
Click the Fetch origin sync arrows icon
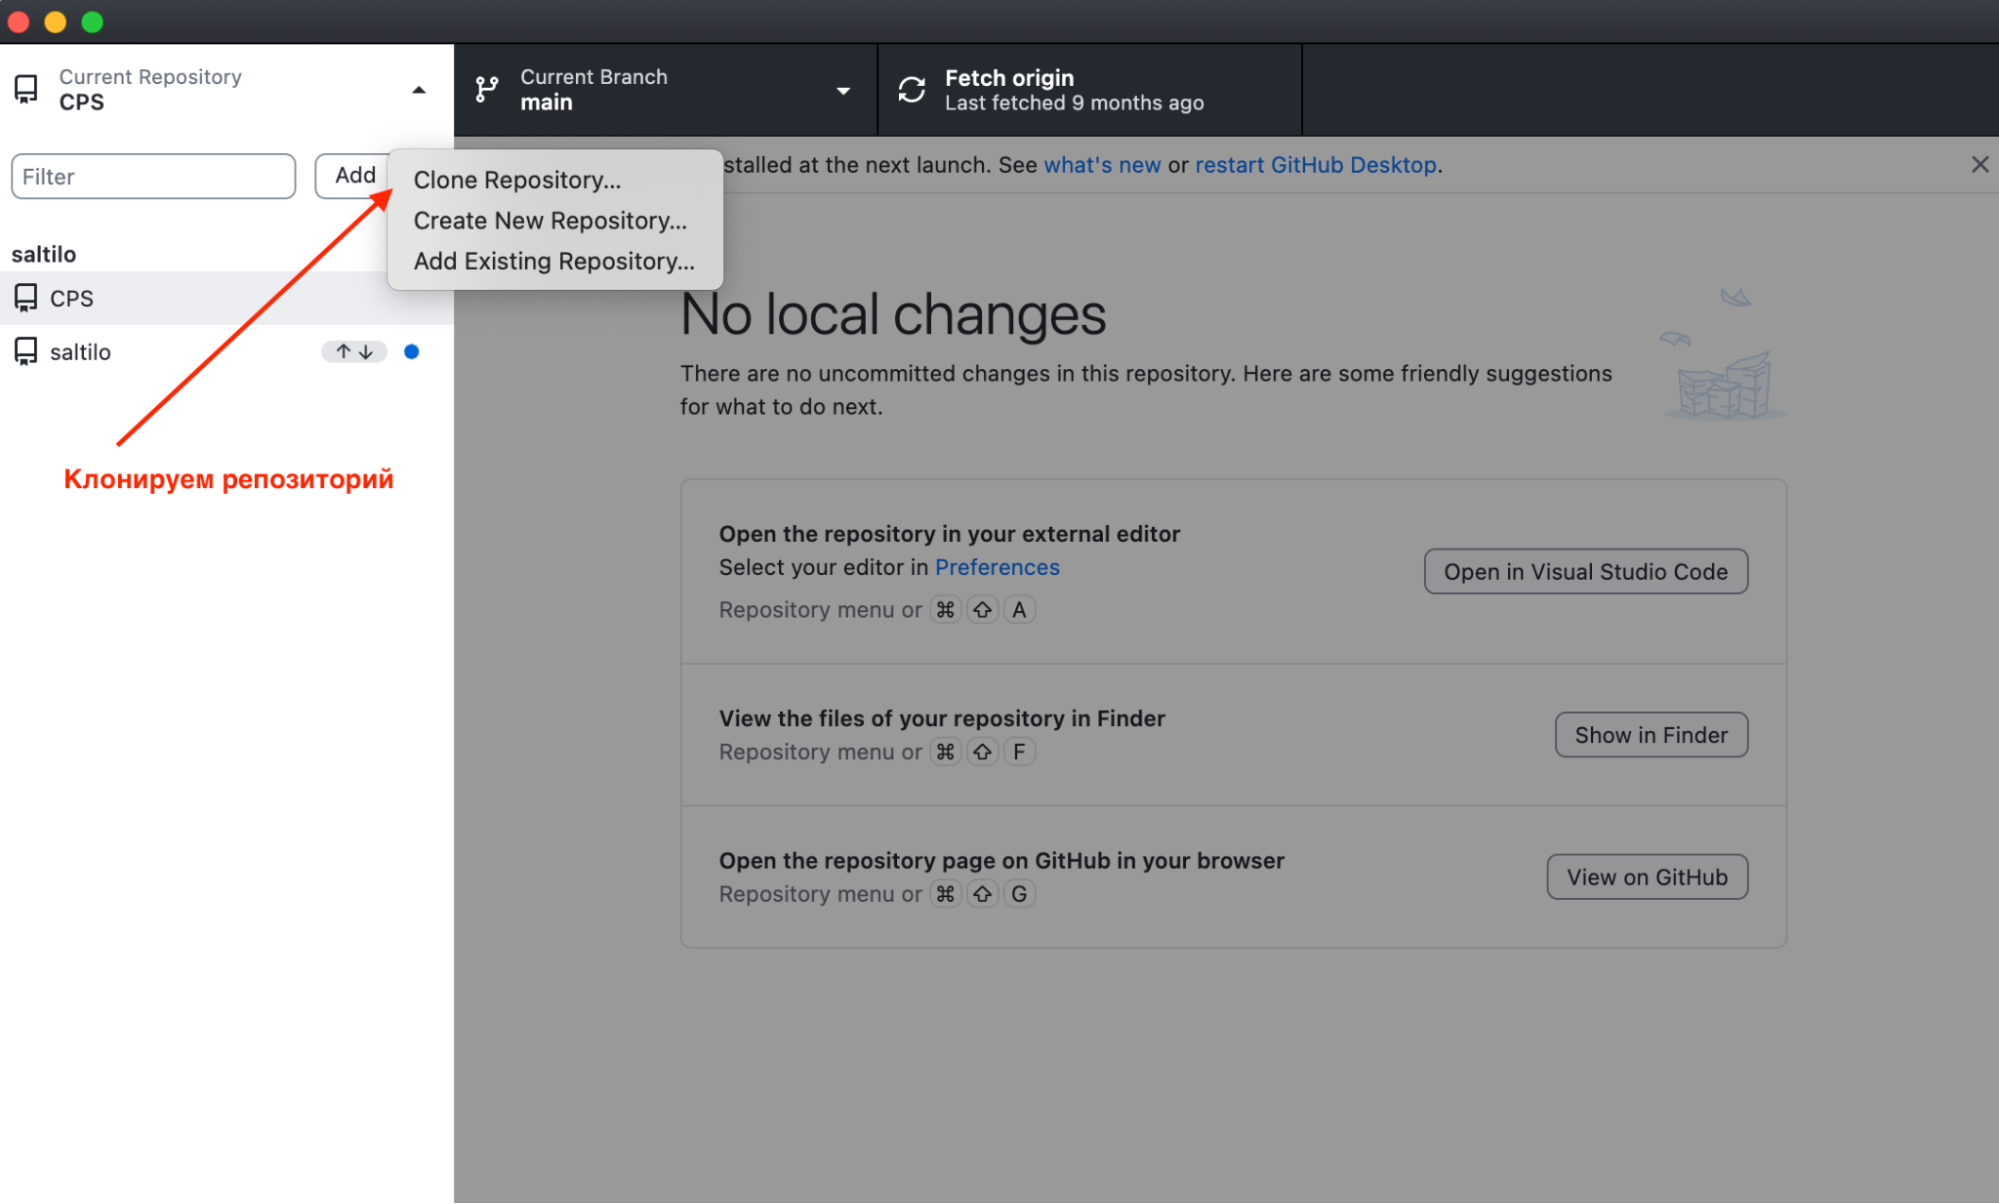[x=911, y=90]
